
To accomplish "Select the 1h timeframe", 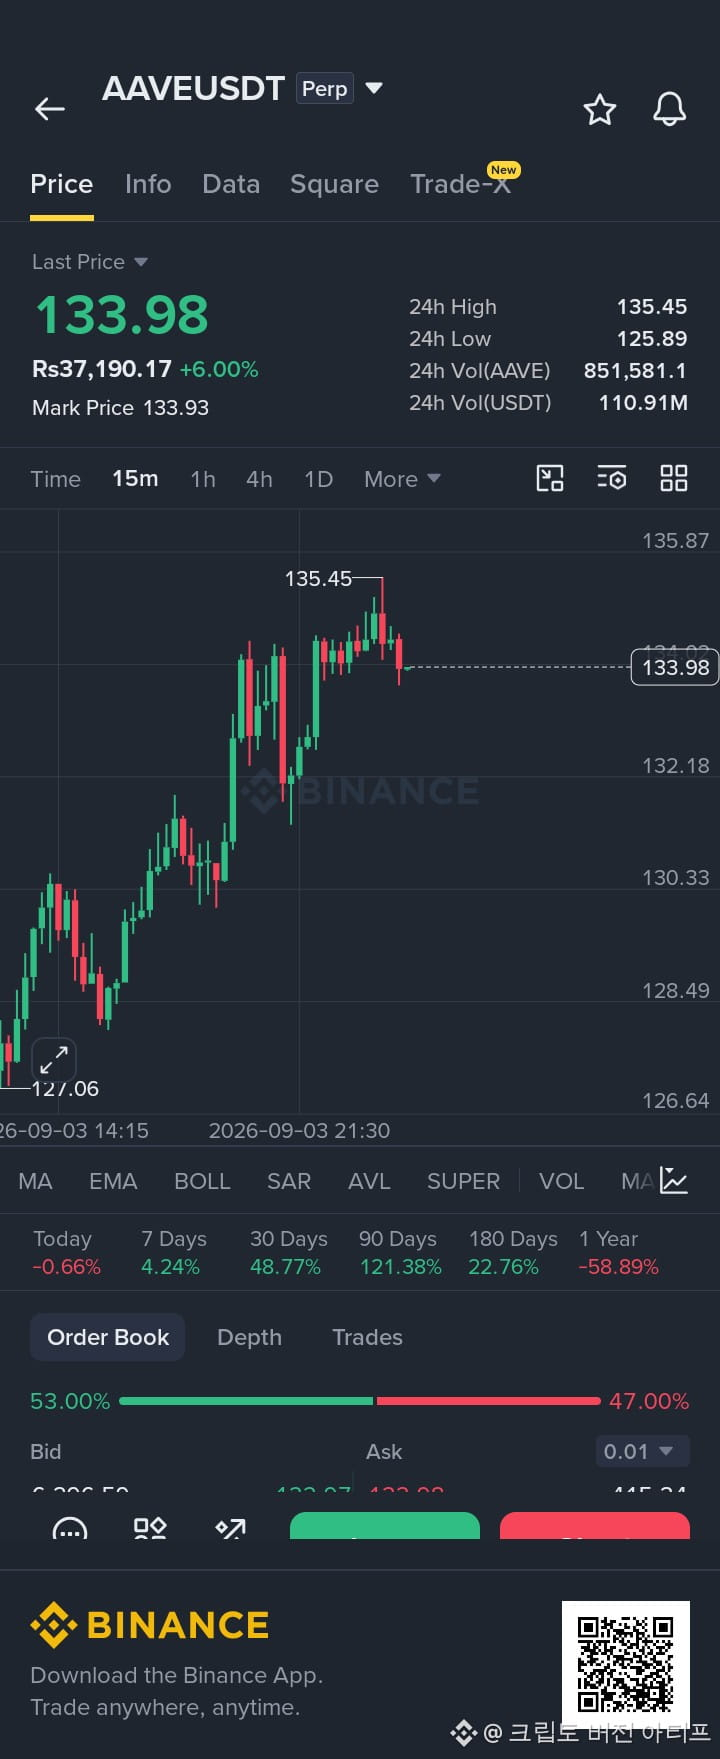I will click(x=203, y=479).
